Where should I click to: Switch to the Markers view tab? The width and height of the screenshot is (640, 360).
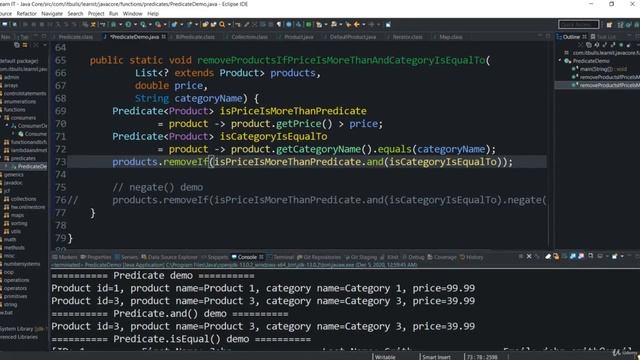[65, 257]
